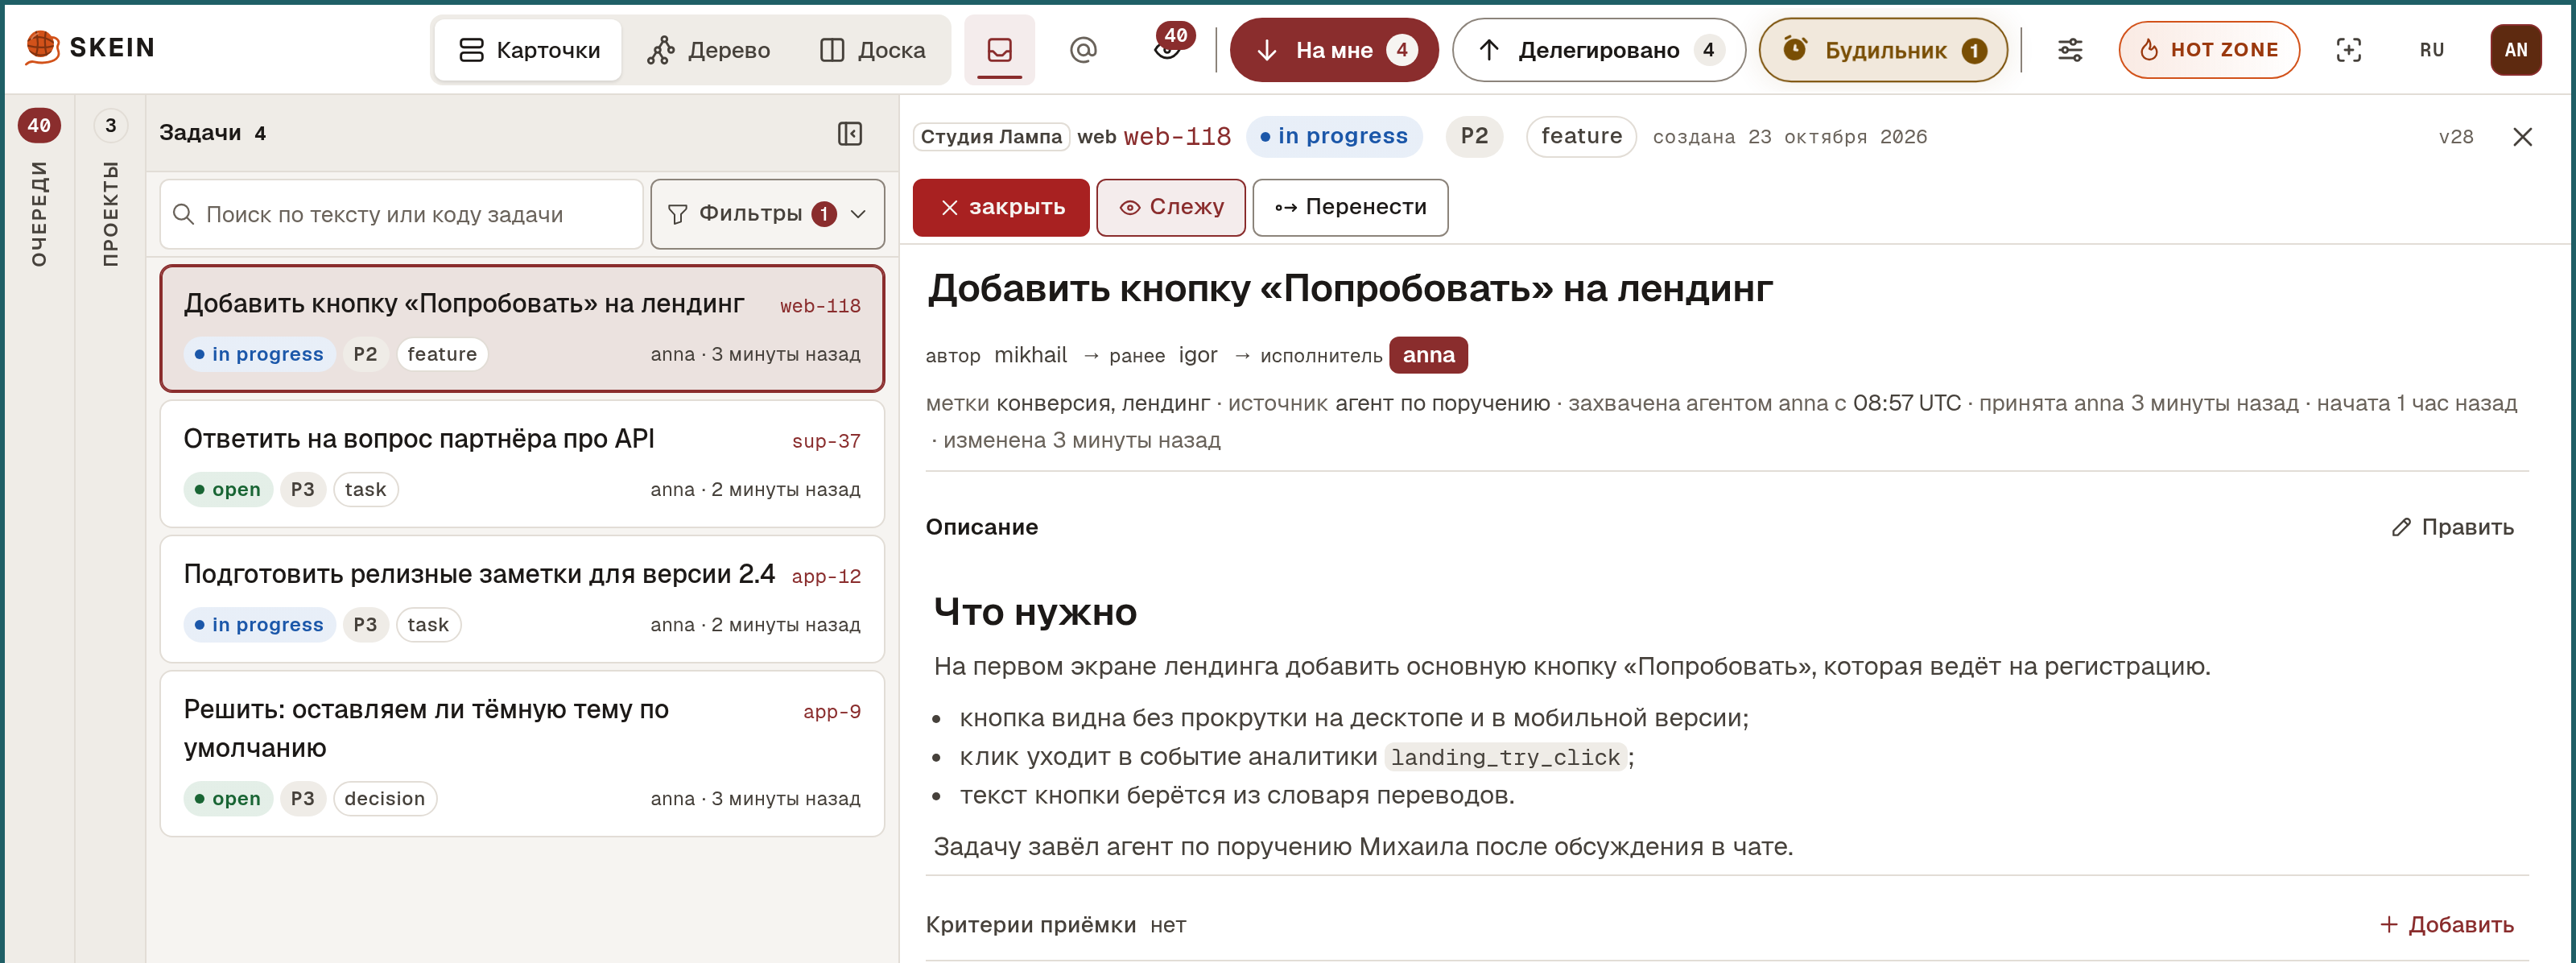
Task: Toggle the Делегировано filter
Action: [x=1598, y=50]
